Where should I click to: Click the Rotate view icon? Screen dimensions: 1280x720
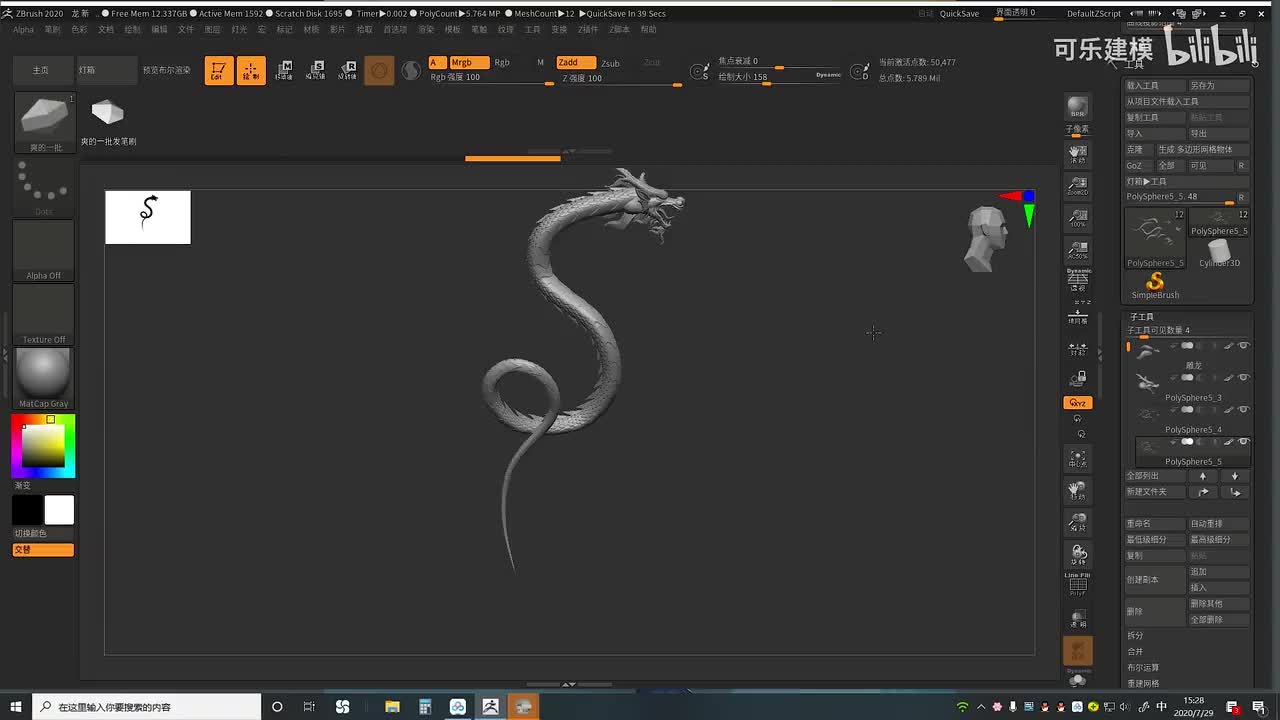click(1077, 554)
